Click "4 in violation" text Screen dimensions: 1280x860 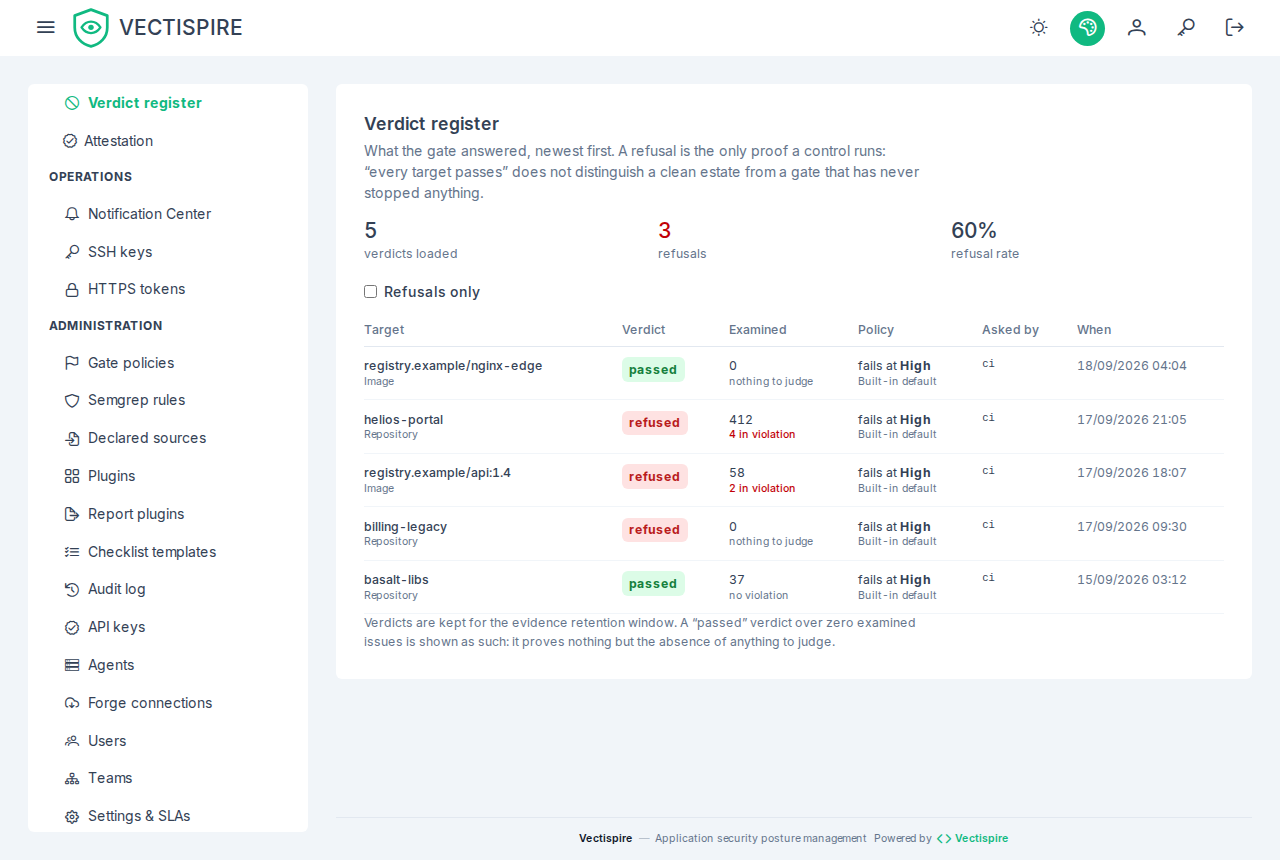(762, 435)
